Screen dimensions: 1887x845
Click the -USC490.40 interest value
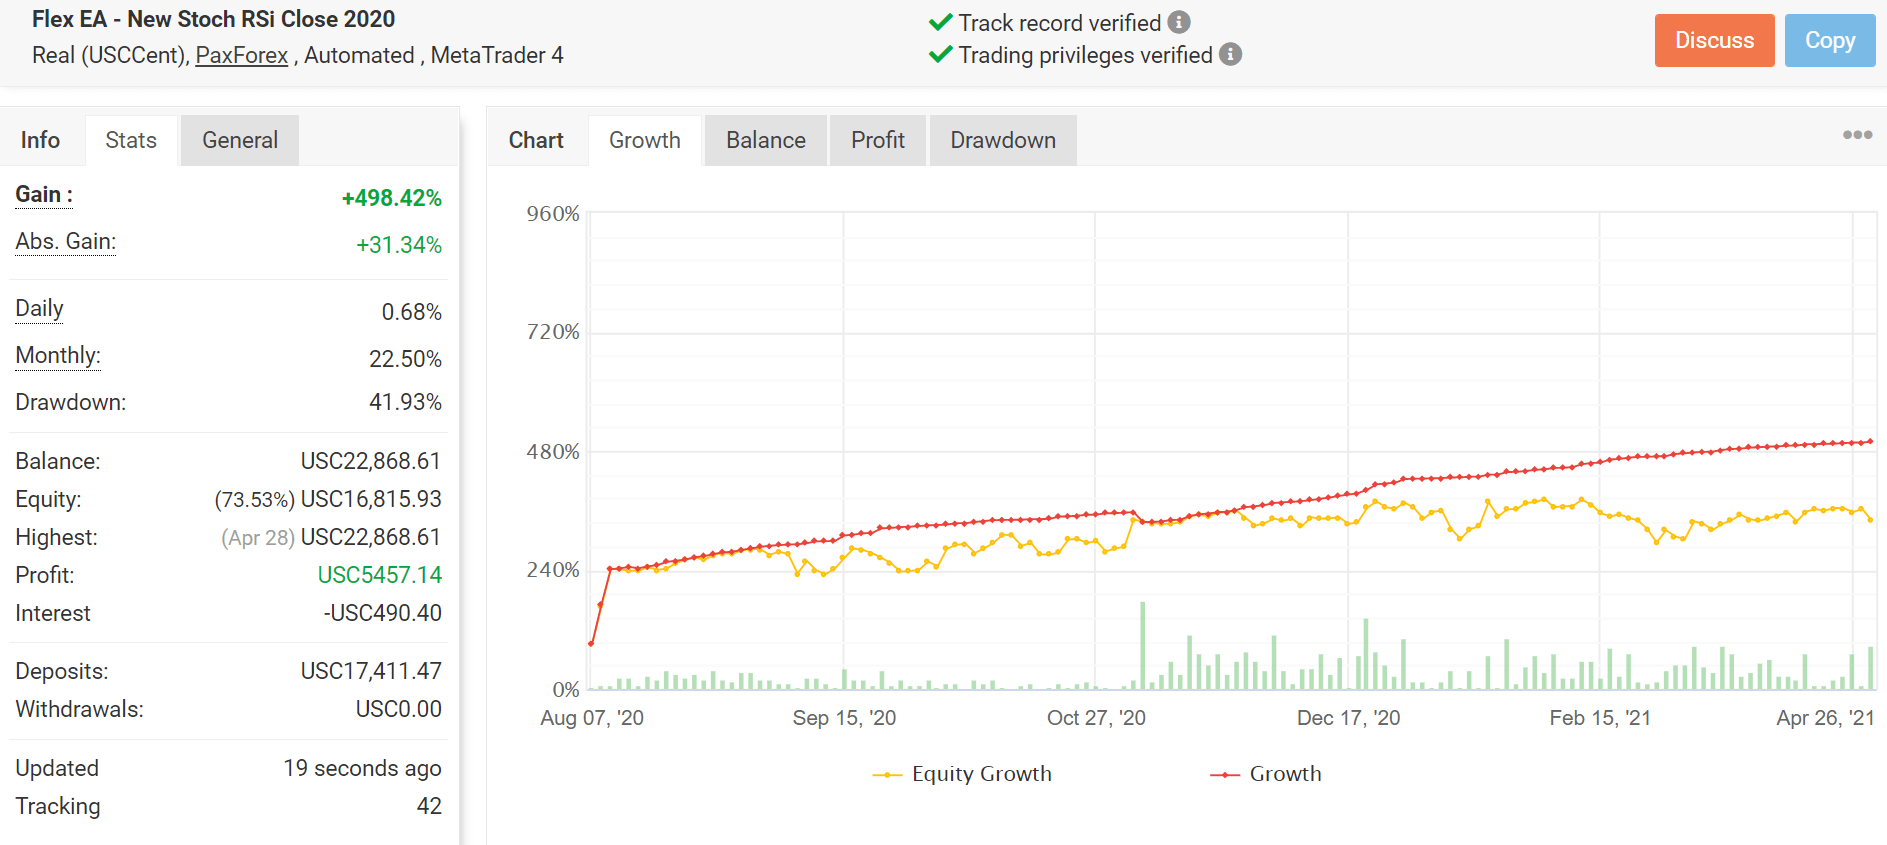383,613
